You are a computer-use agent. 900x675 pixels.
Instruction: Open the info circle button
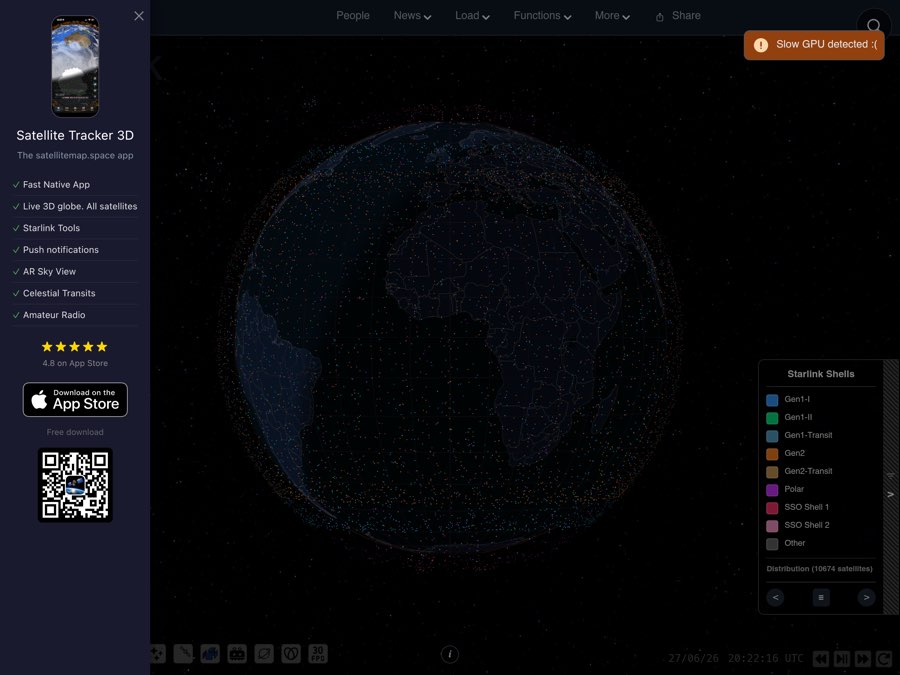(x=449, y=654)
